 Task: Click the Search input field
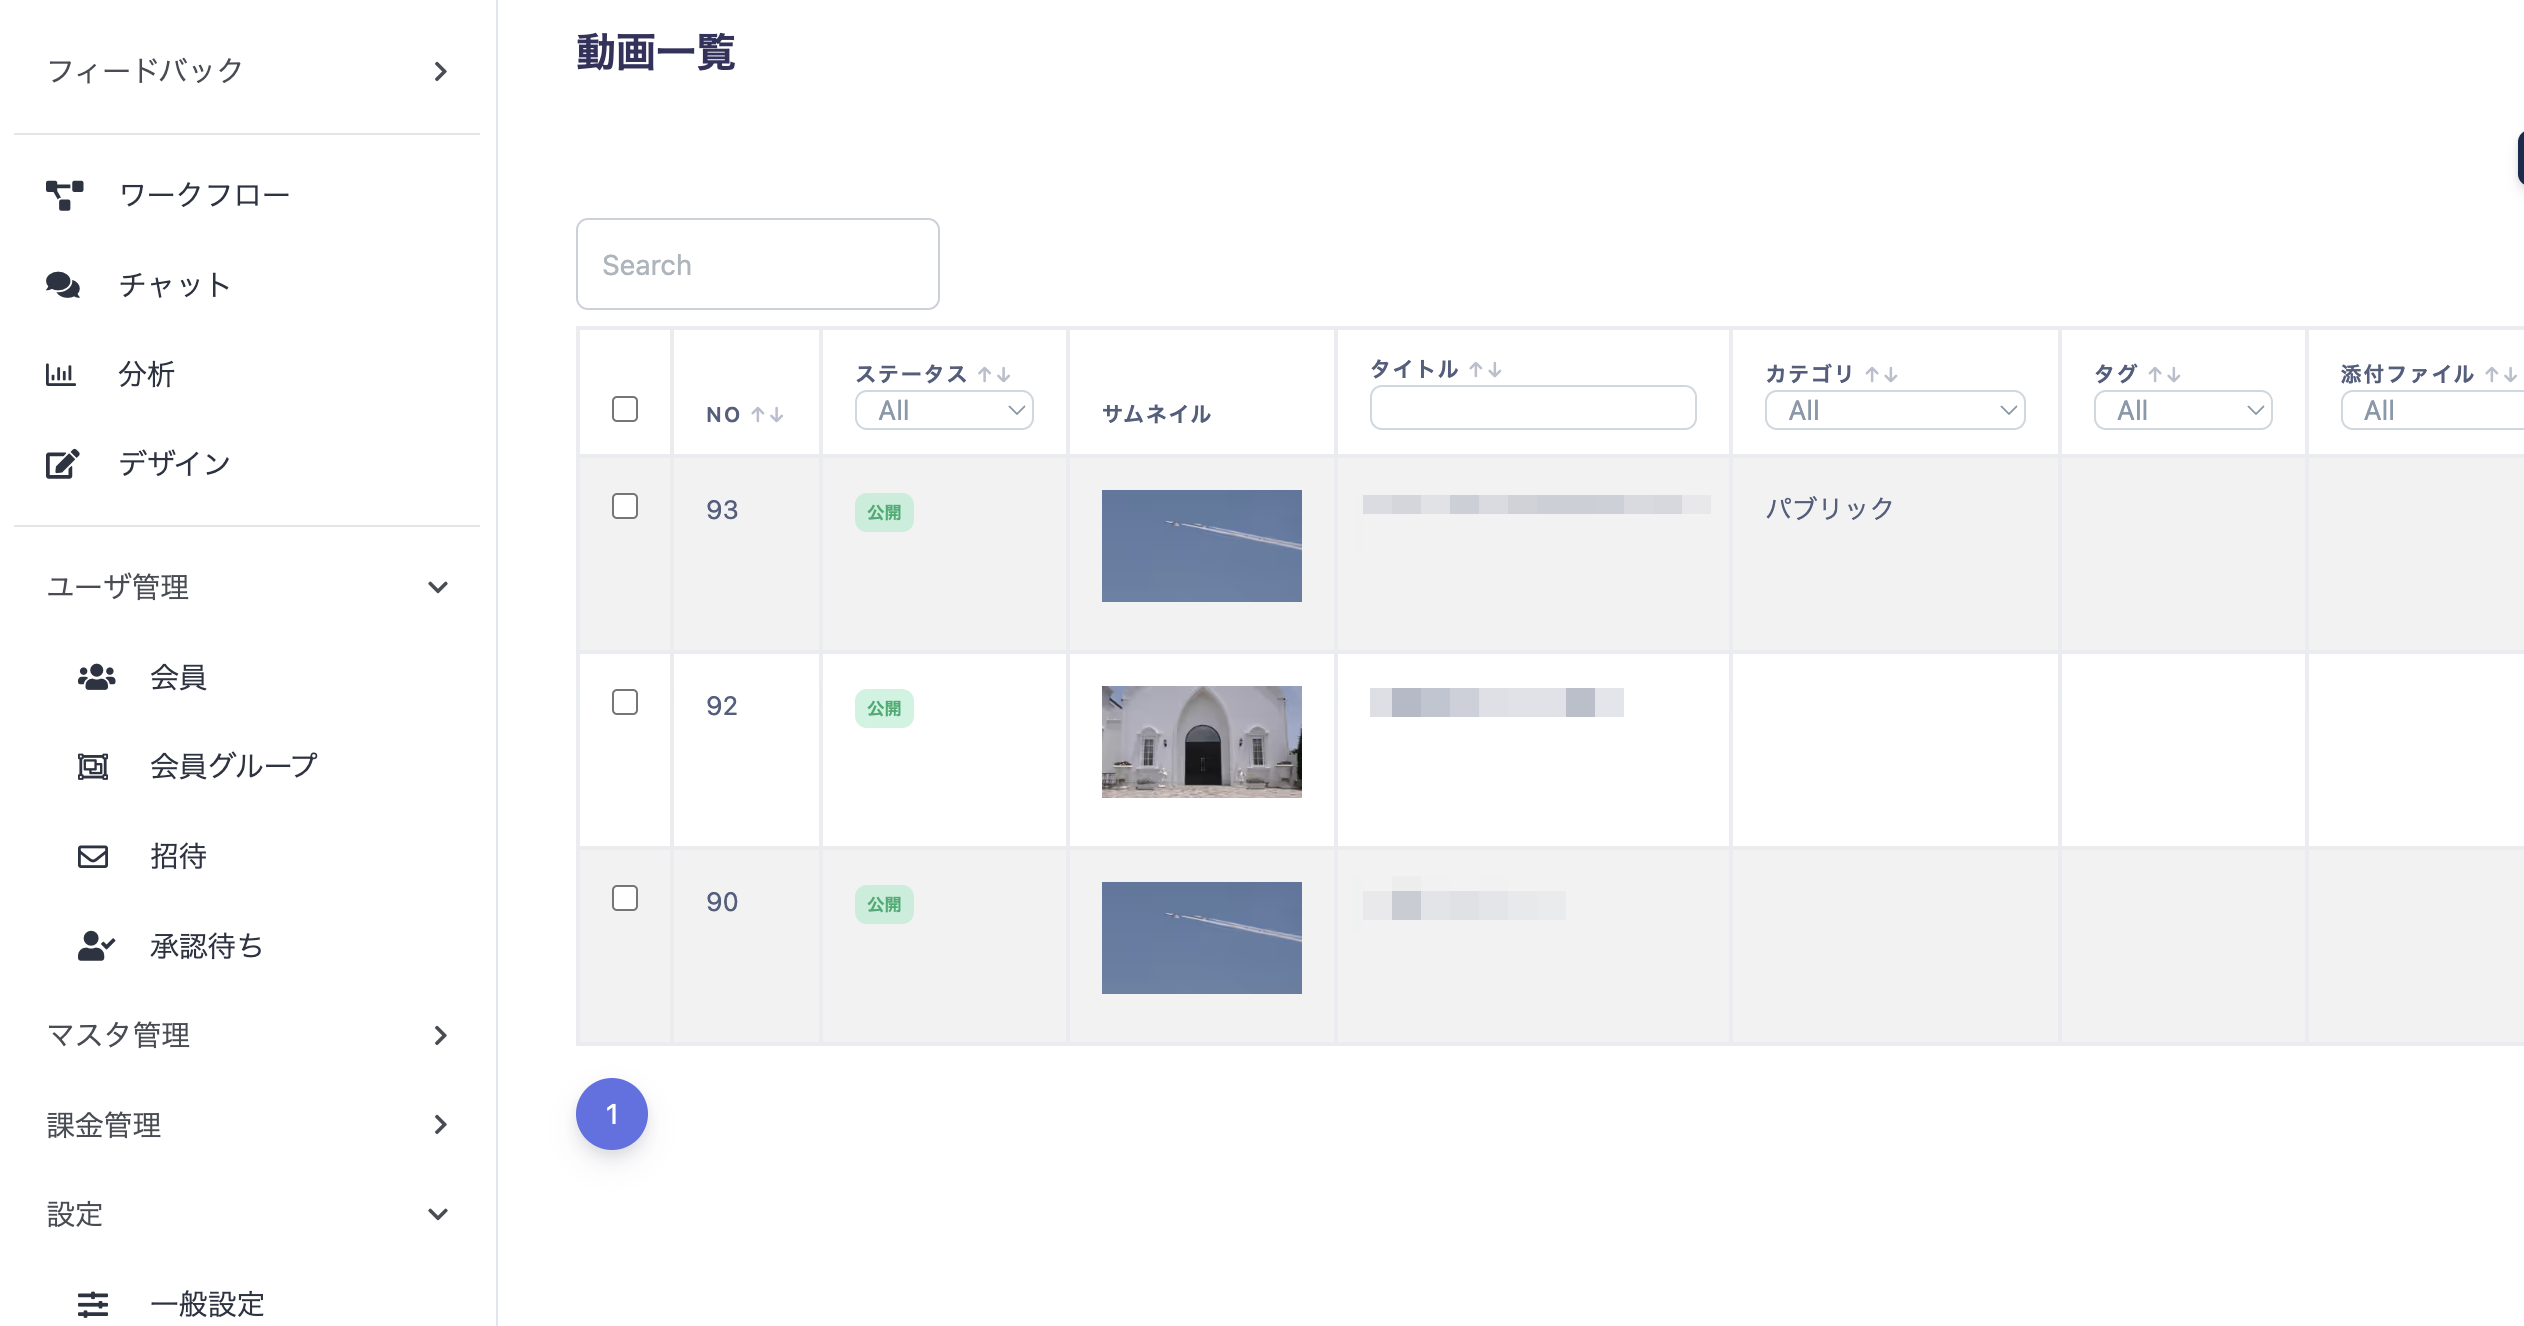pyautogui.click(x=757, y=265)
